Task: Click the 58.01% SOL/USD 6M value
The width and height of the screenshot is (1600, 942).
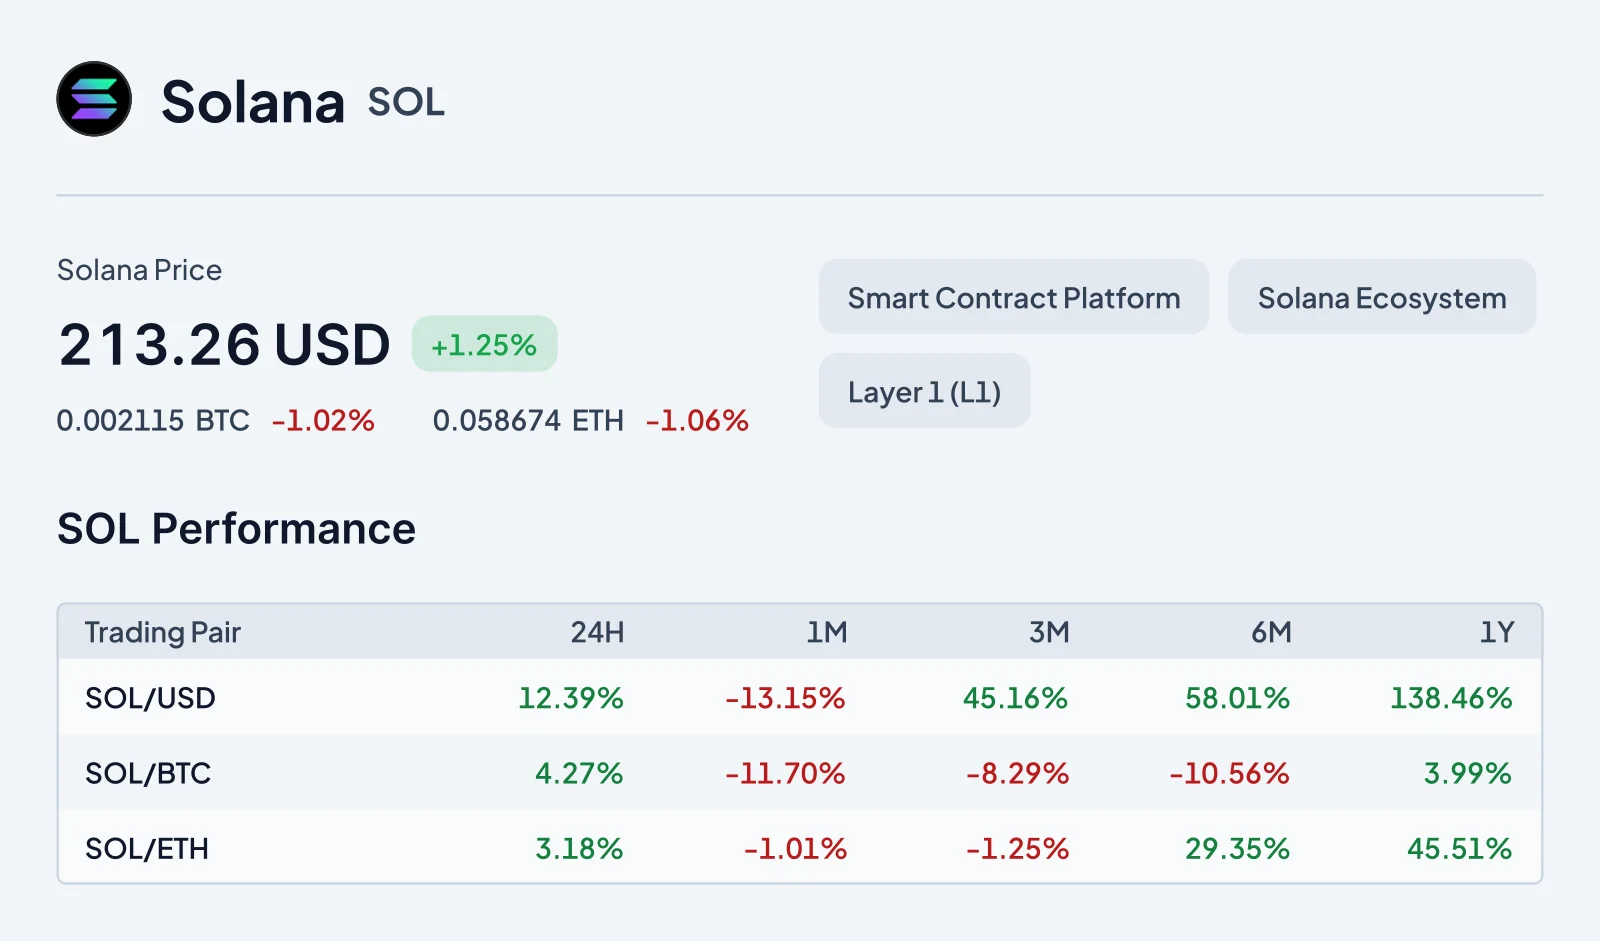Action: 1237,698
